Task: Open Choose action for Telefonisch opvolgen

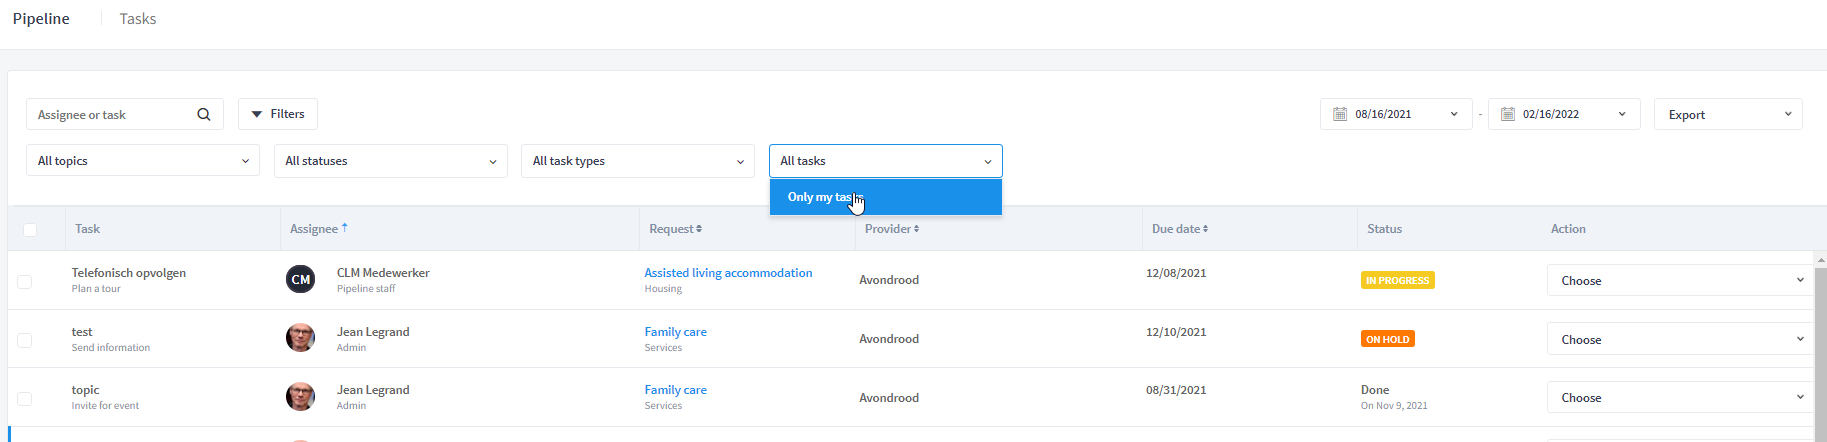Action: (1680, 280)
